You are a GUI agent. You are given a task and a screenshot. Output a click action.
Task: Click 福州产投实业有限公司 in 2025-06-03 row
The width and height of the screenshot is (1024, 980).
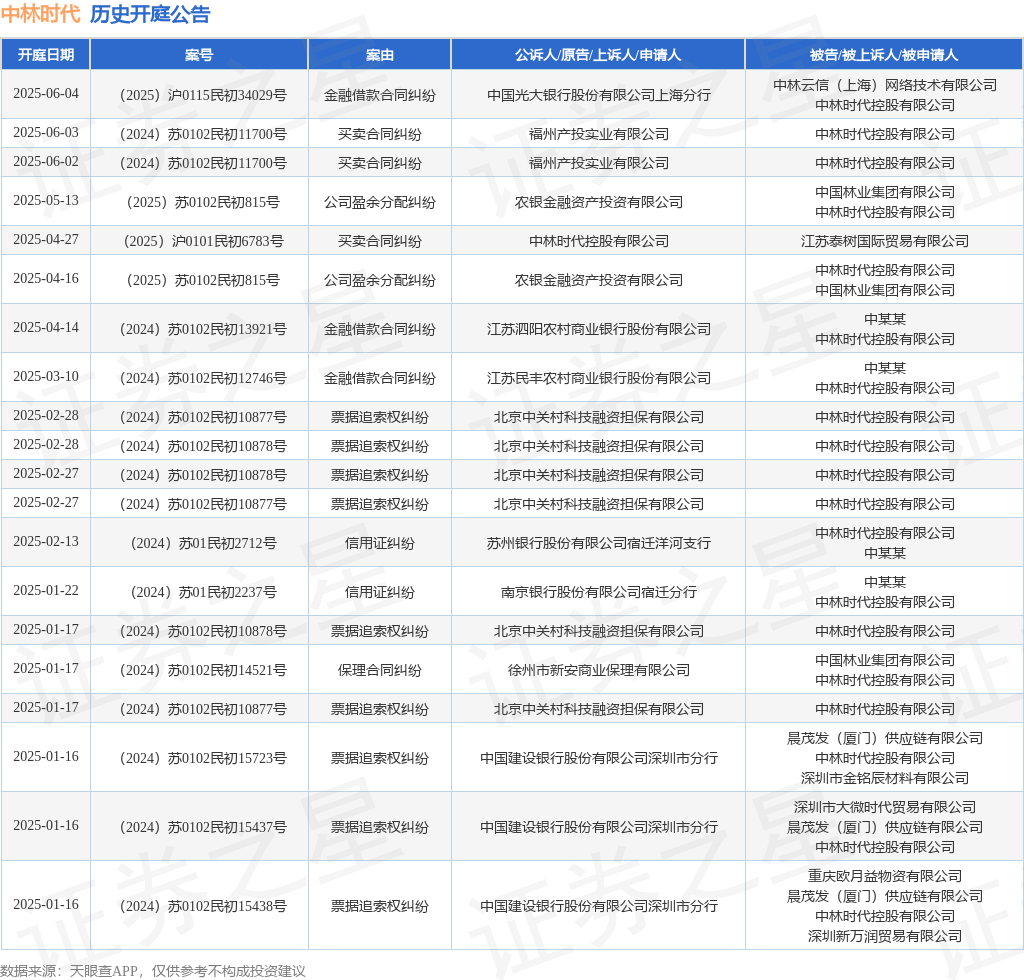click(x=598, y=134)
